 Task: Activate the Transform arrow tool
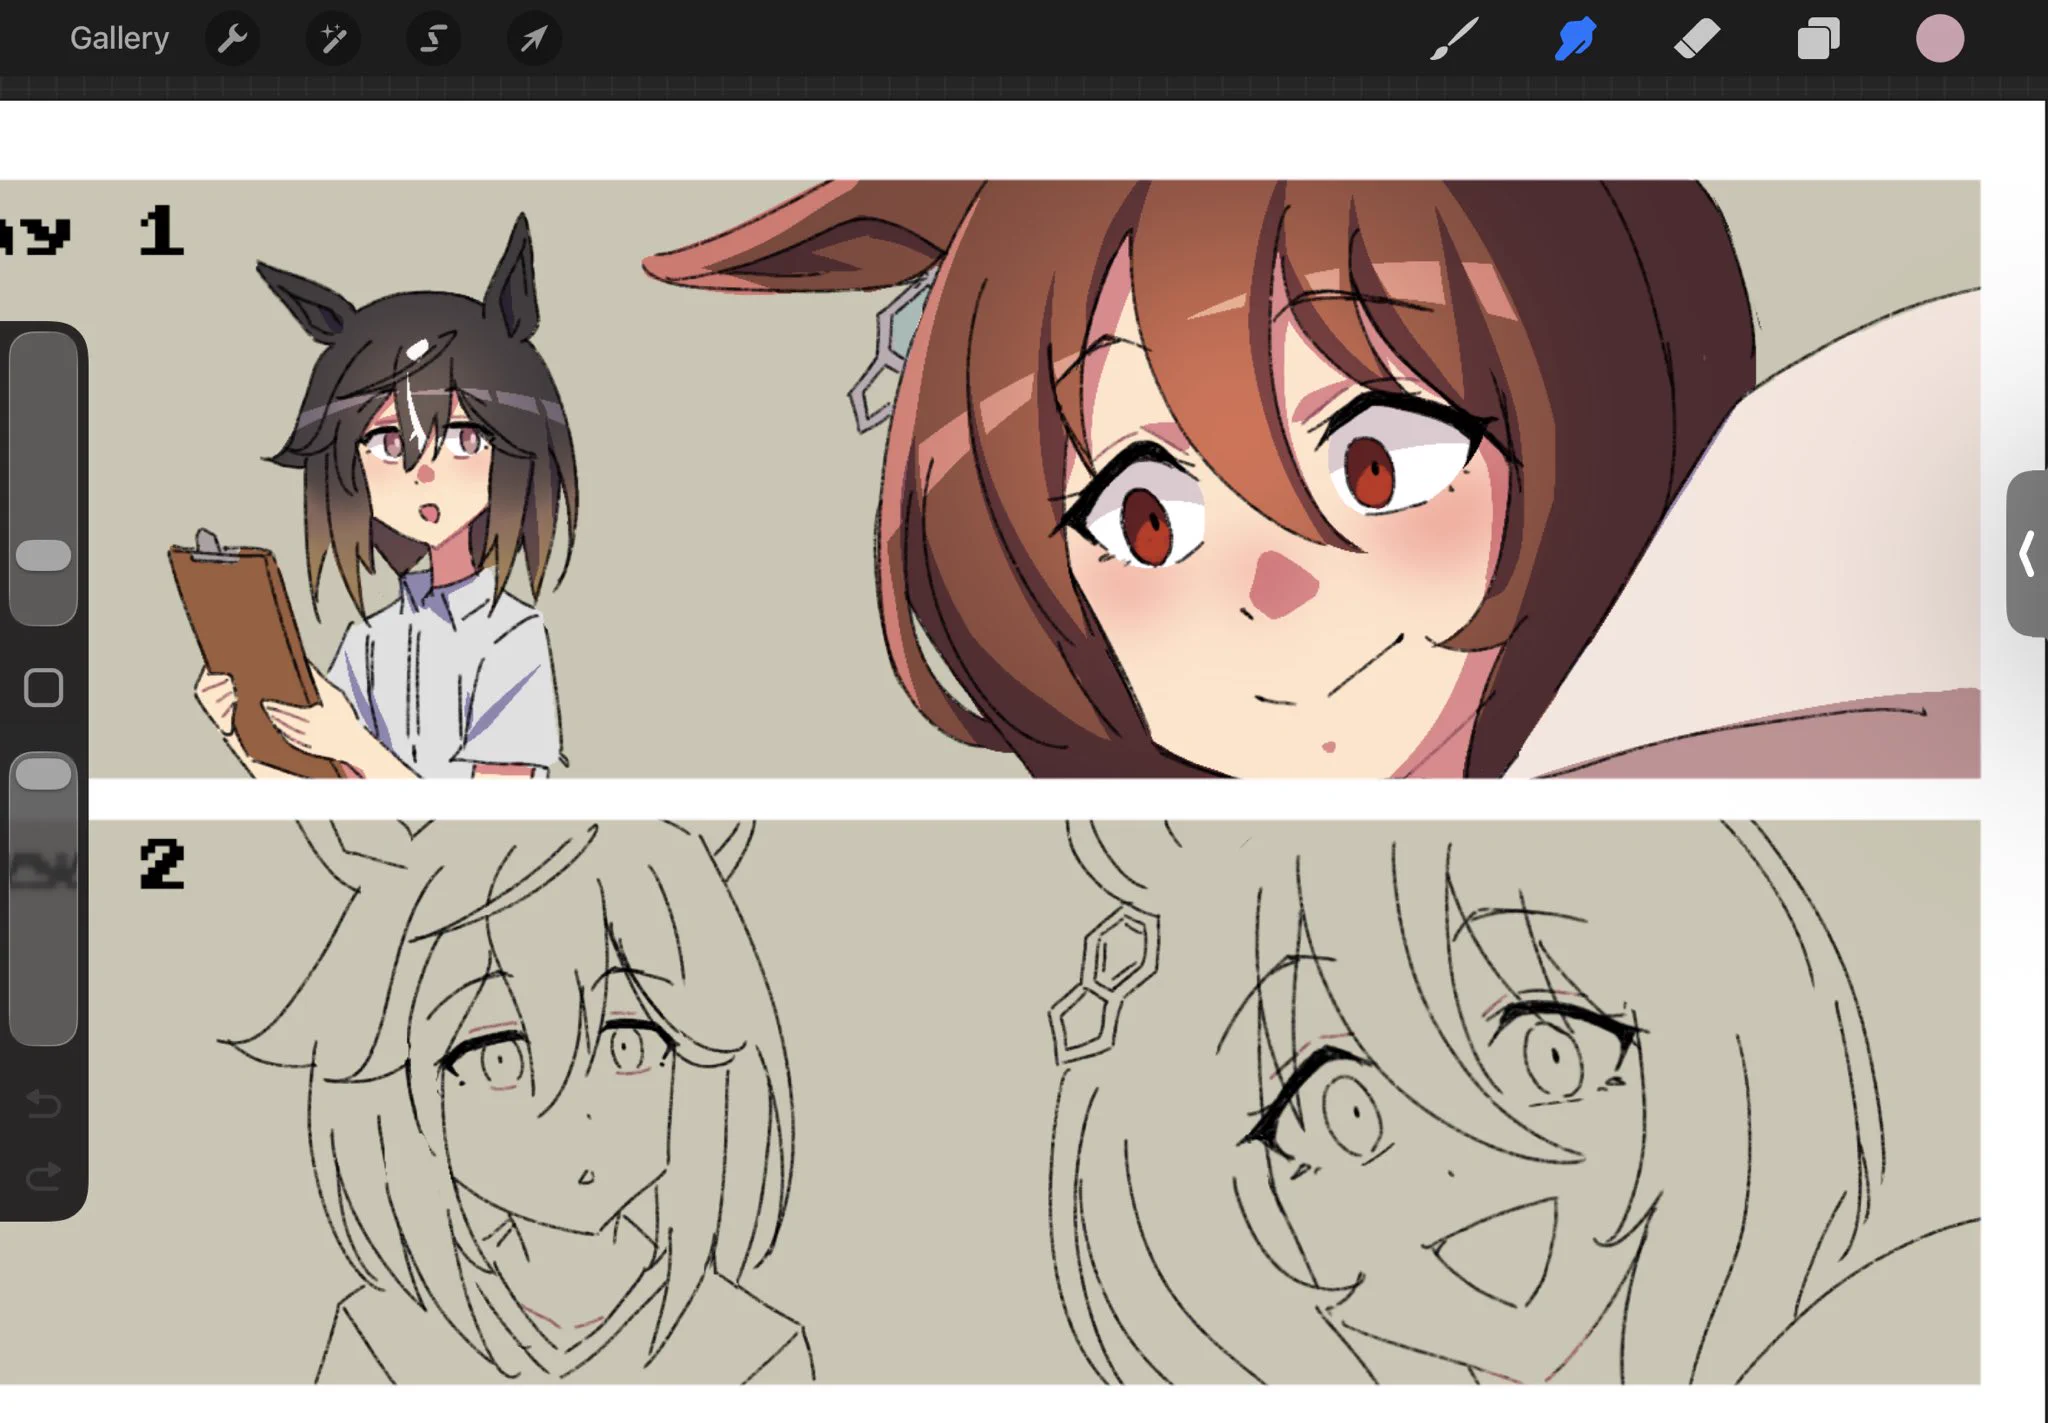[534, 39]
